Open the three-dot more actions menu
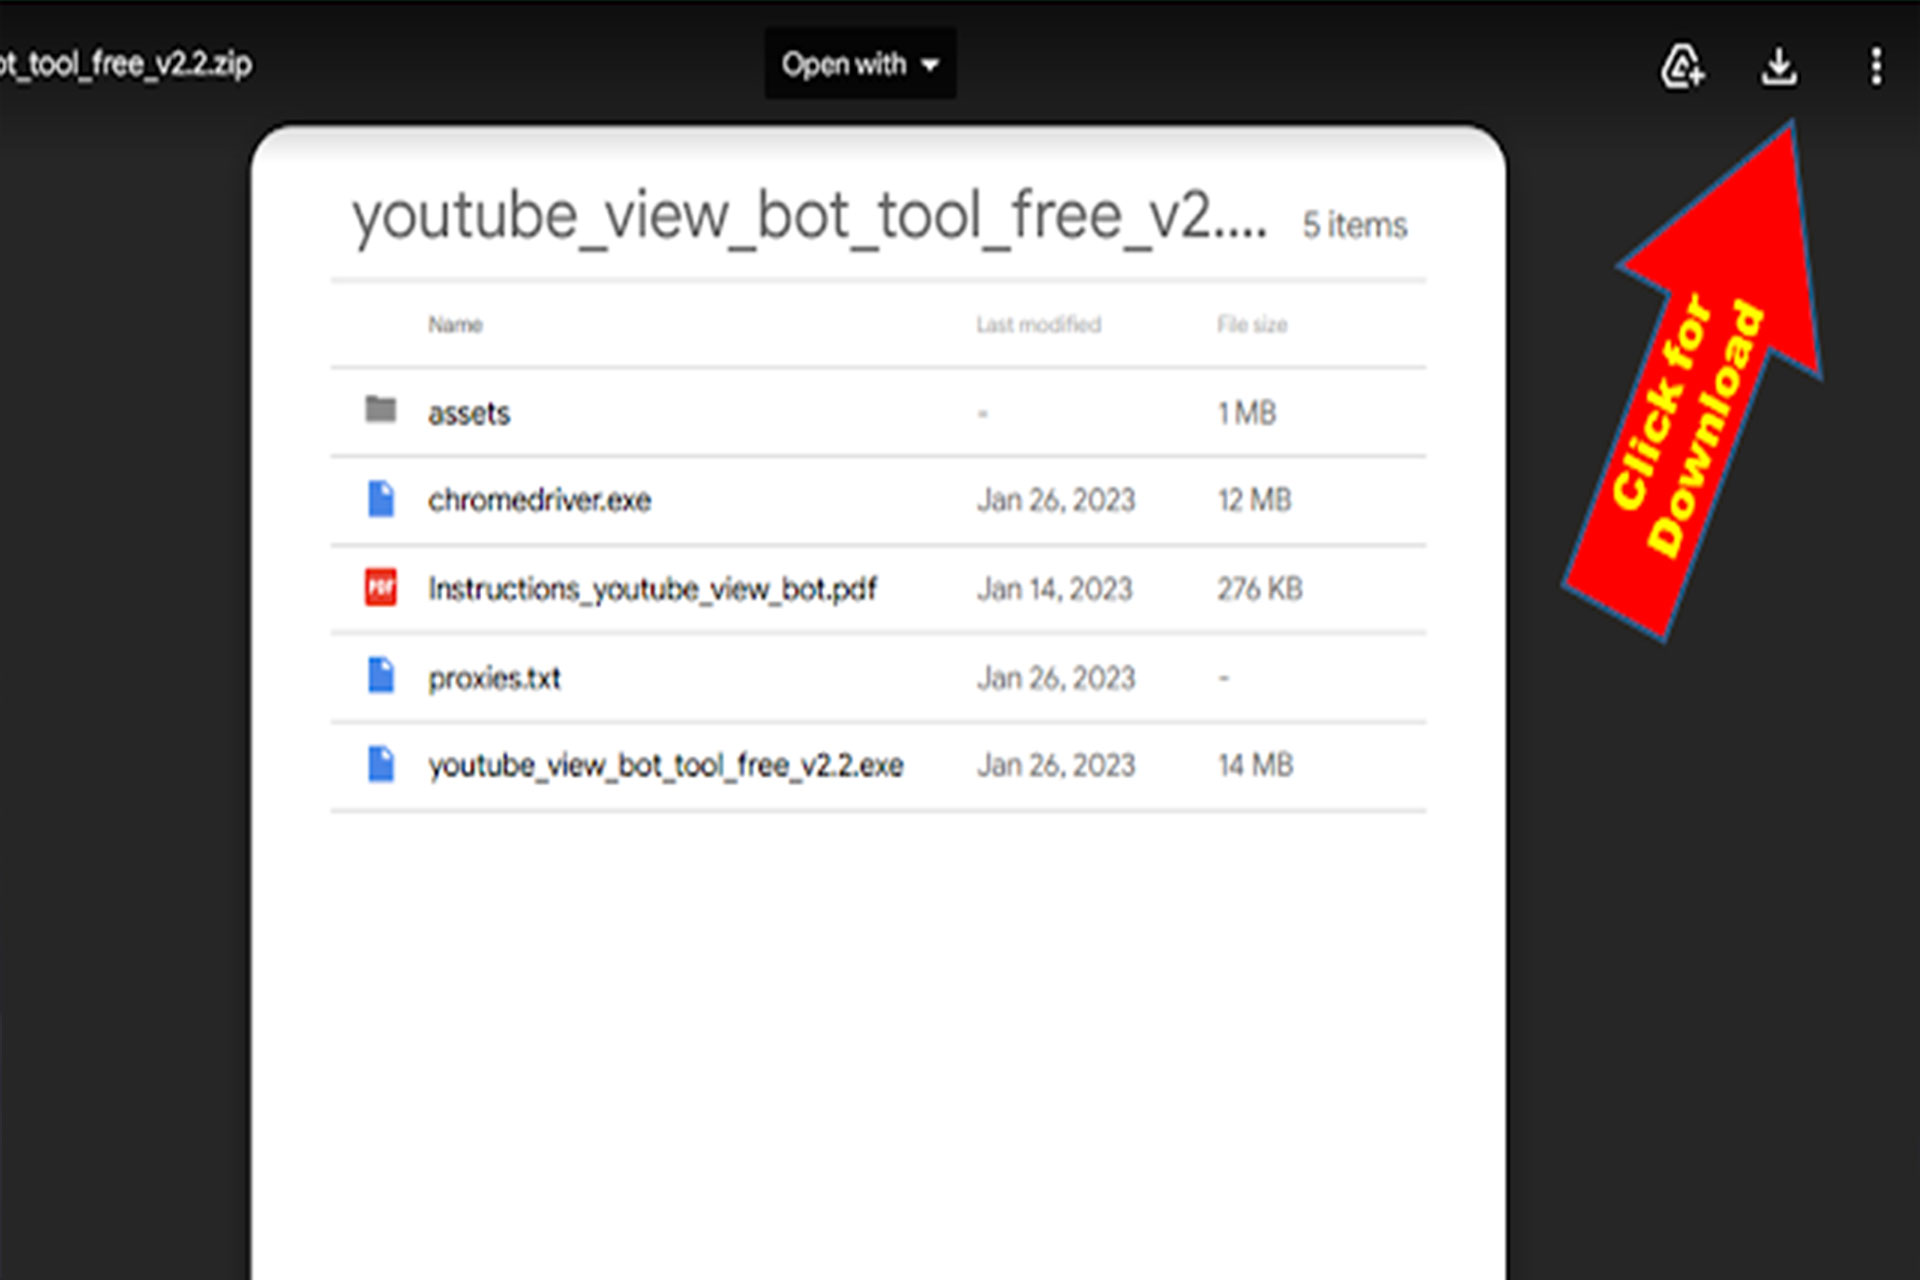The width and height of the screenshot is (1920, 1280). coord(1876,66)
